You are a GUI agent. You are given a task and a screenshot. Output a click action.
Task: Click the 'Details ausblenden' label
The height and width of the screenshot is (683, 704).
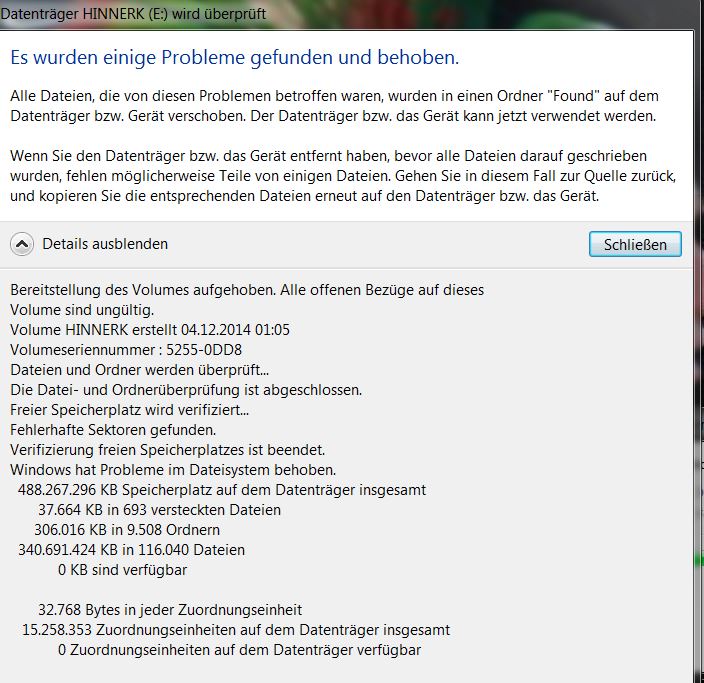click(x=105, y=244)
